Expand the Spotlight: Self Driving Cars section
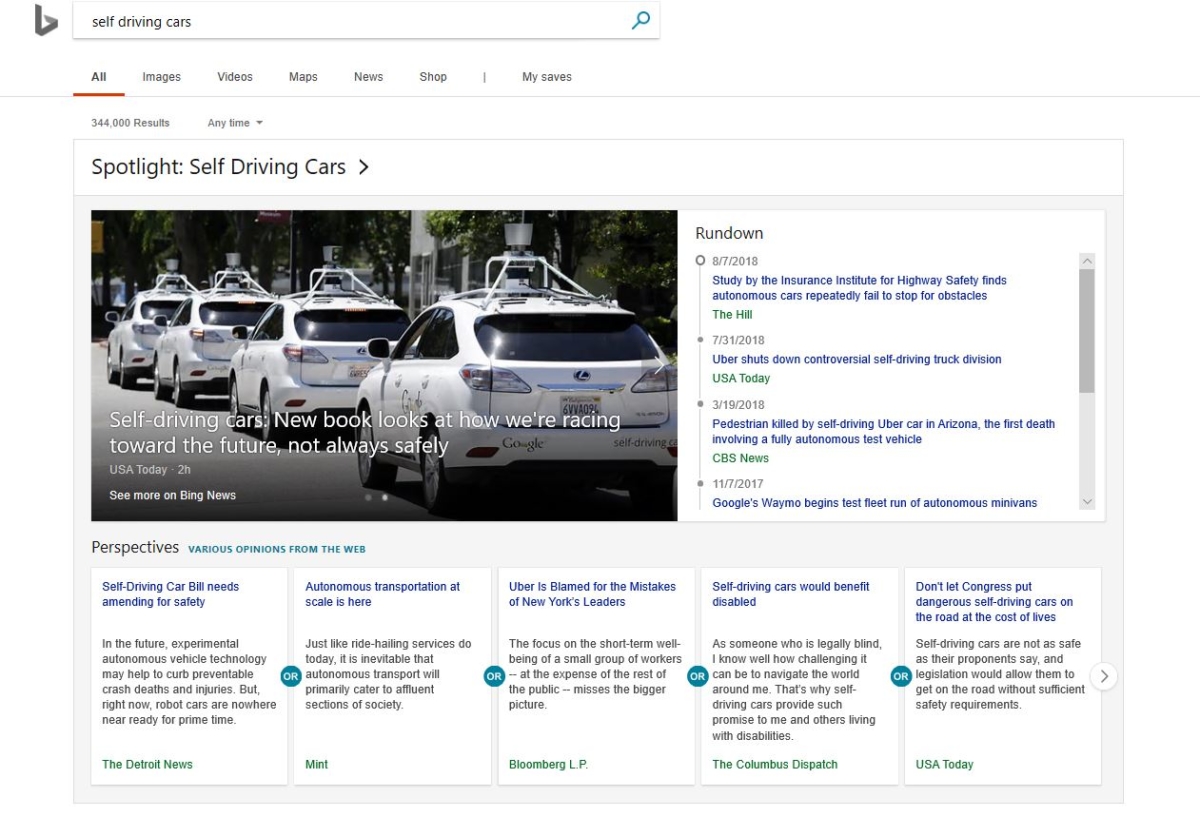1200x817 pixels. (362, 167)
